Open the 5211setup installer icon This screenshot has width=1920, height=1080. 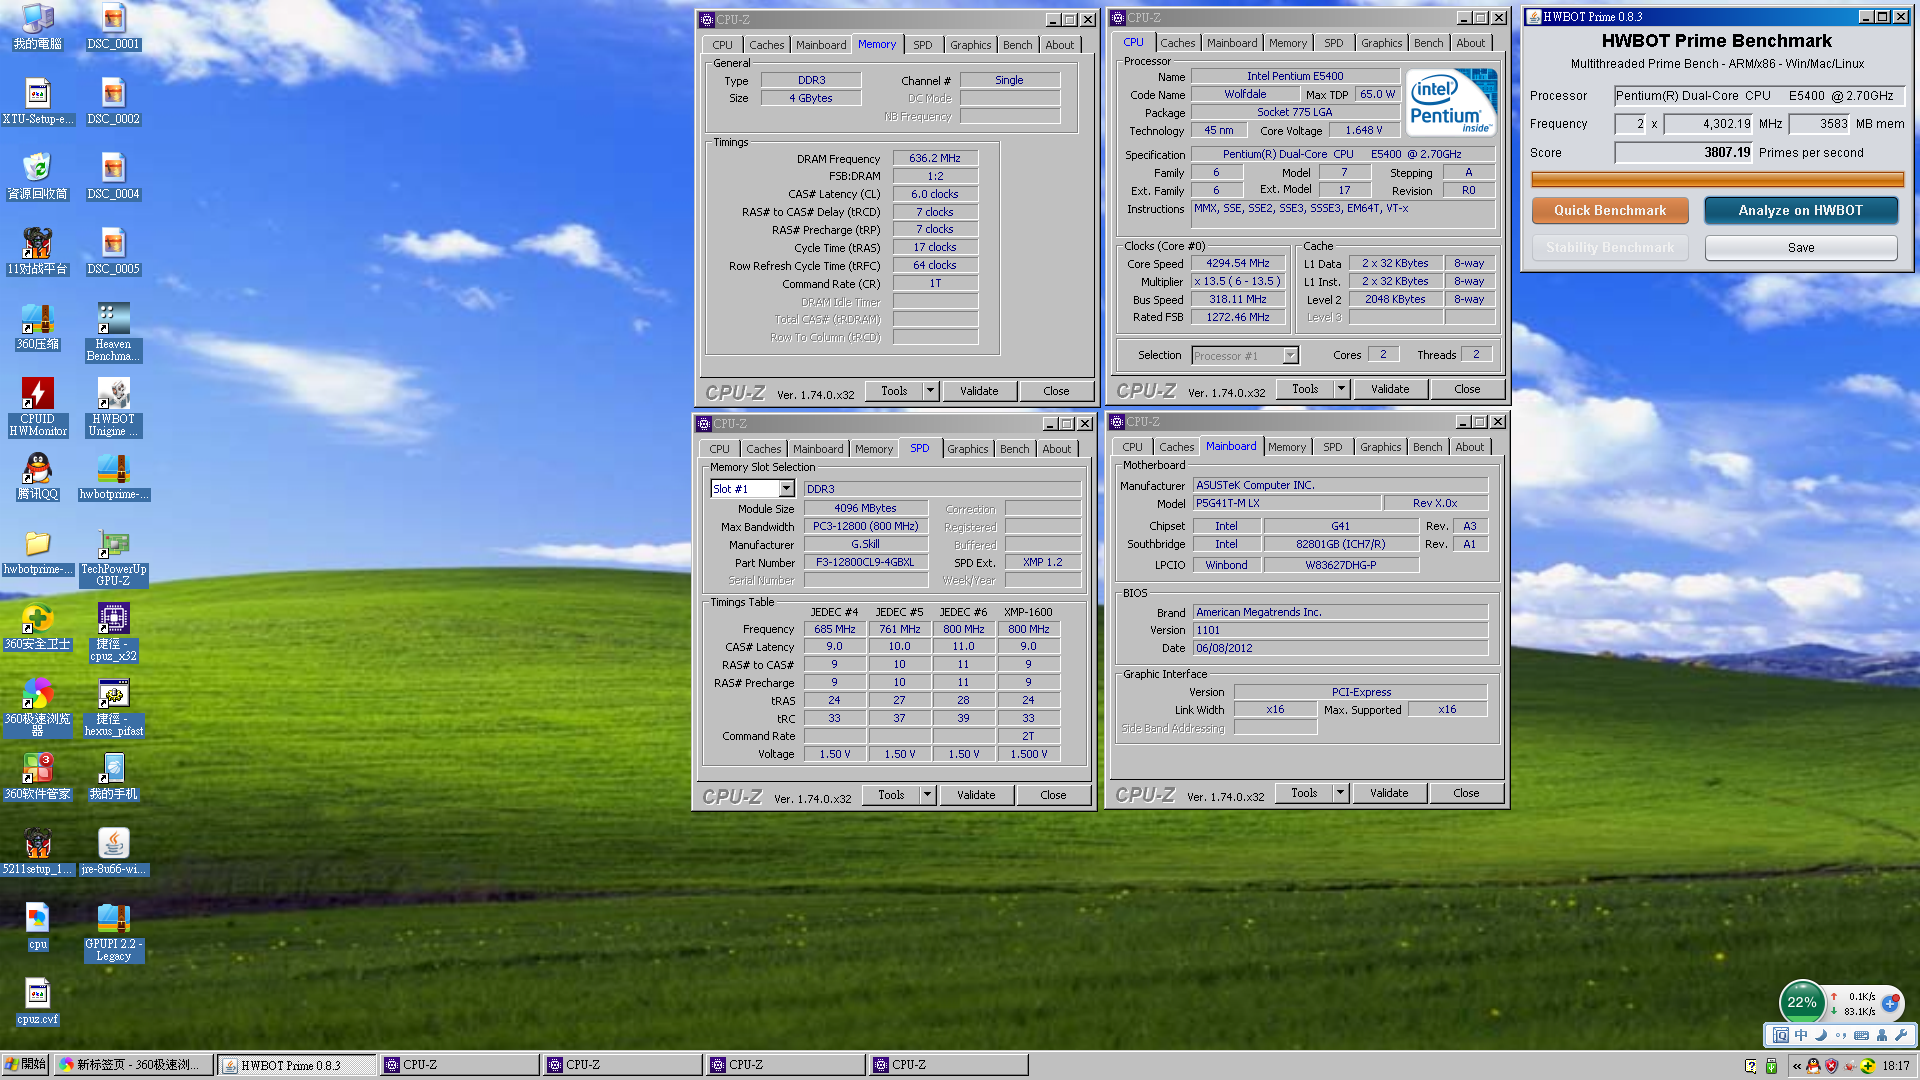coord(38,851)
